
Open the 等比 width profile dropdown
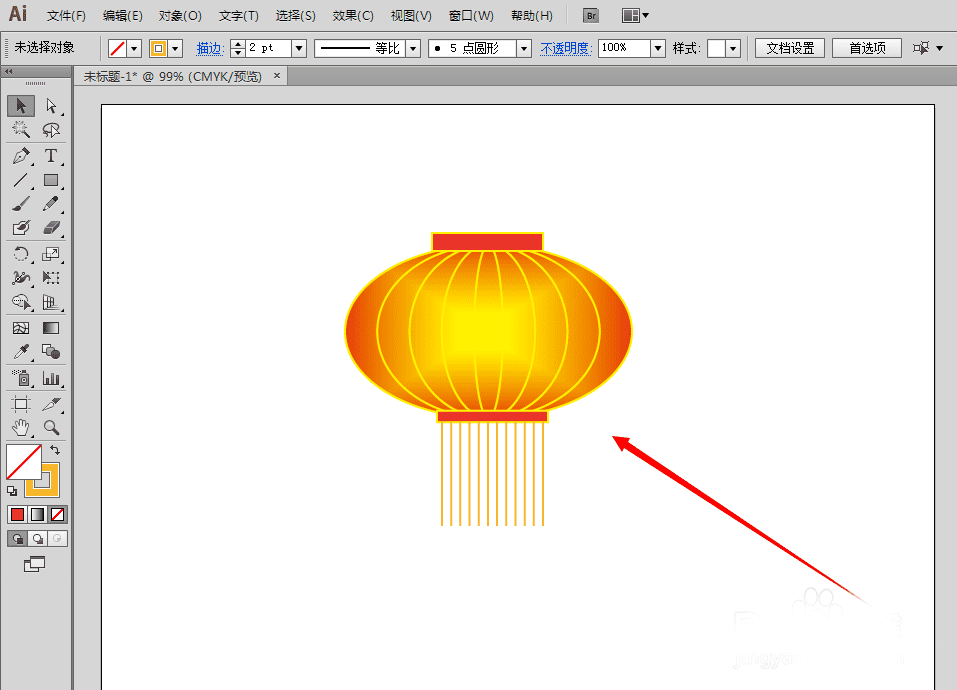click(413, 48)
